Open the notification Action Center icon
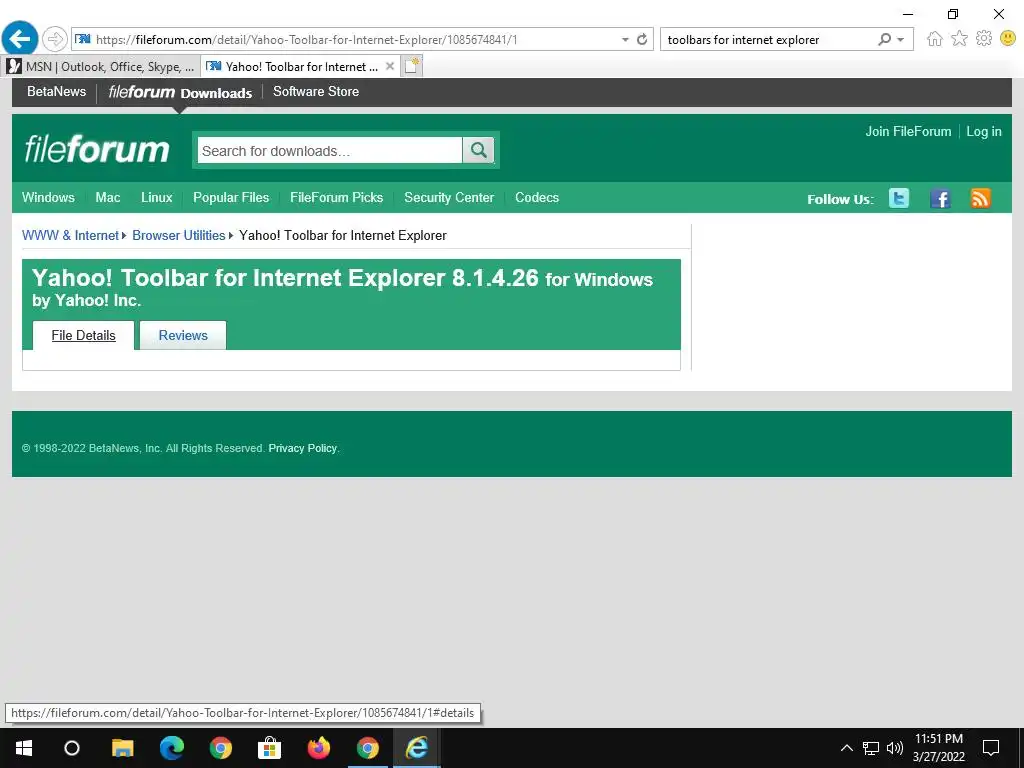This screenshot has height=768, width=1024. [991, 748]
